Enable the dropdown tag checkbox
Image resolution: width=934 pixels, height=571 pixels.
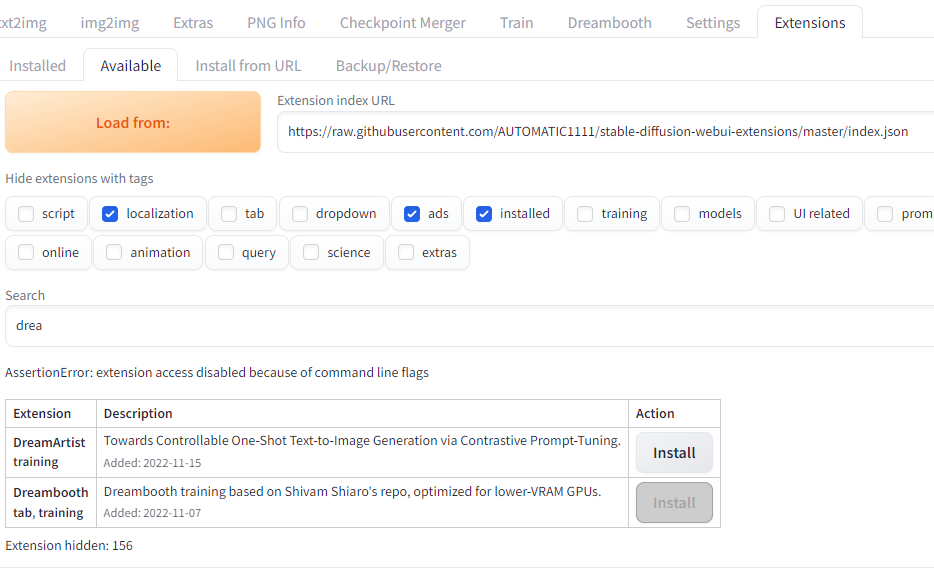[300, 214]
